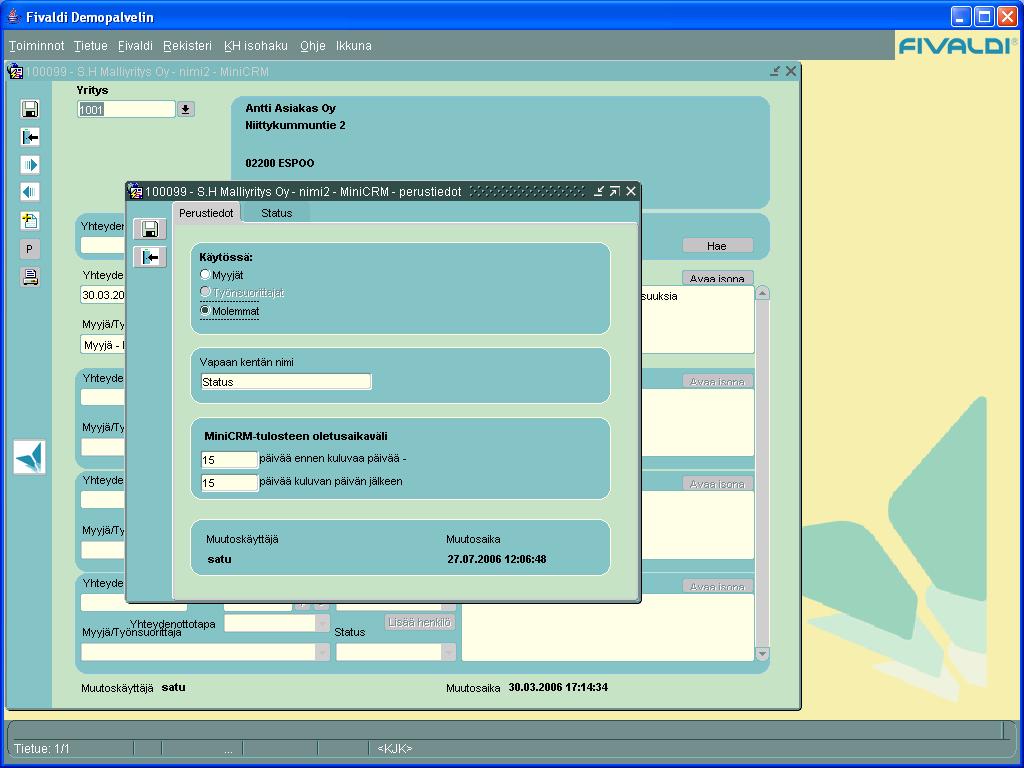Click the address line 'Niittykummuntie 2'
This screenshot has height=768, width=1024.
(x=295, y=125)
